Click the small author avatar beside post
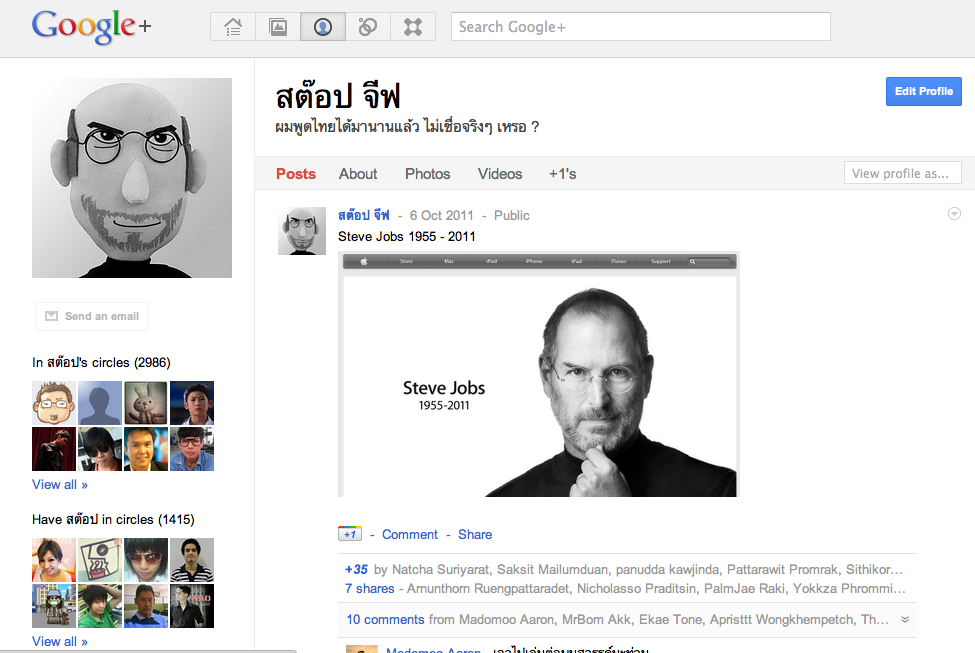975x653 pixels. [x=302, y=231]
